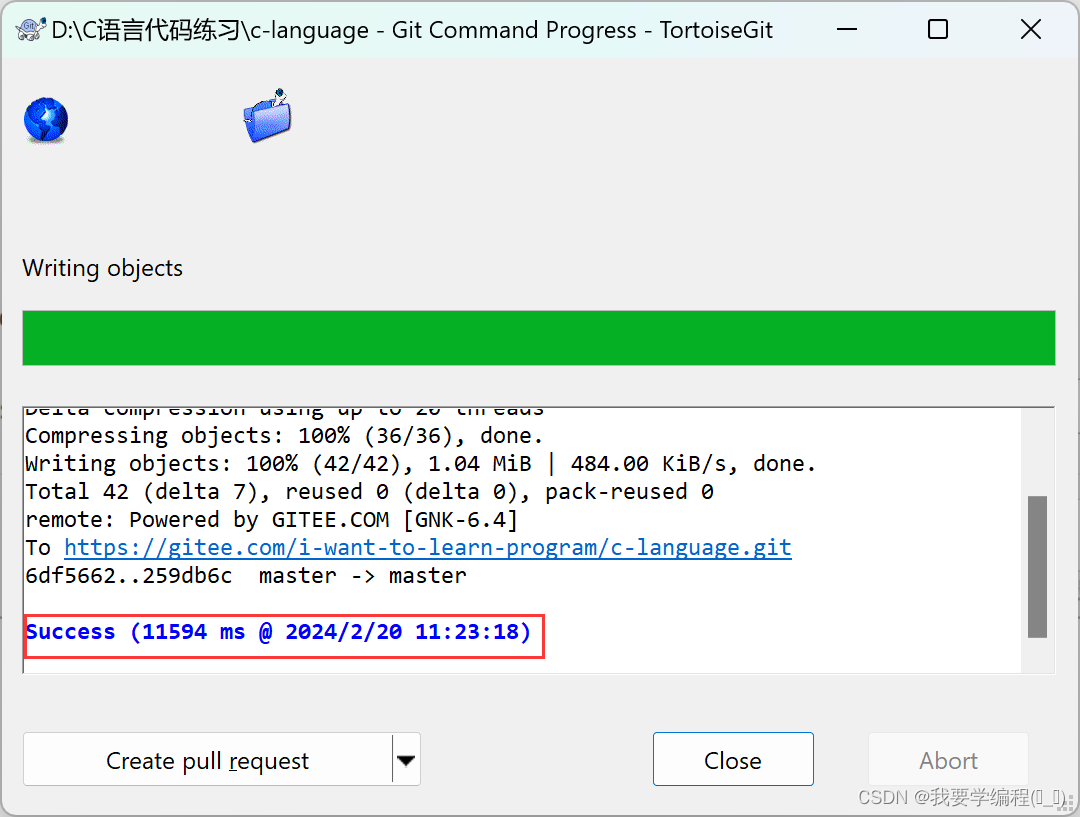Open the gitee.com c-language.git link
1080x817 pixels.
(428, 548)
